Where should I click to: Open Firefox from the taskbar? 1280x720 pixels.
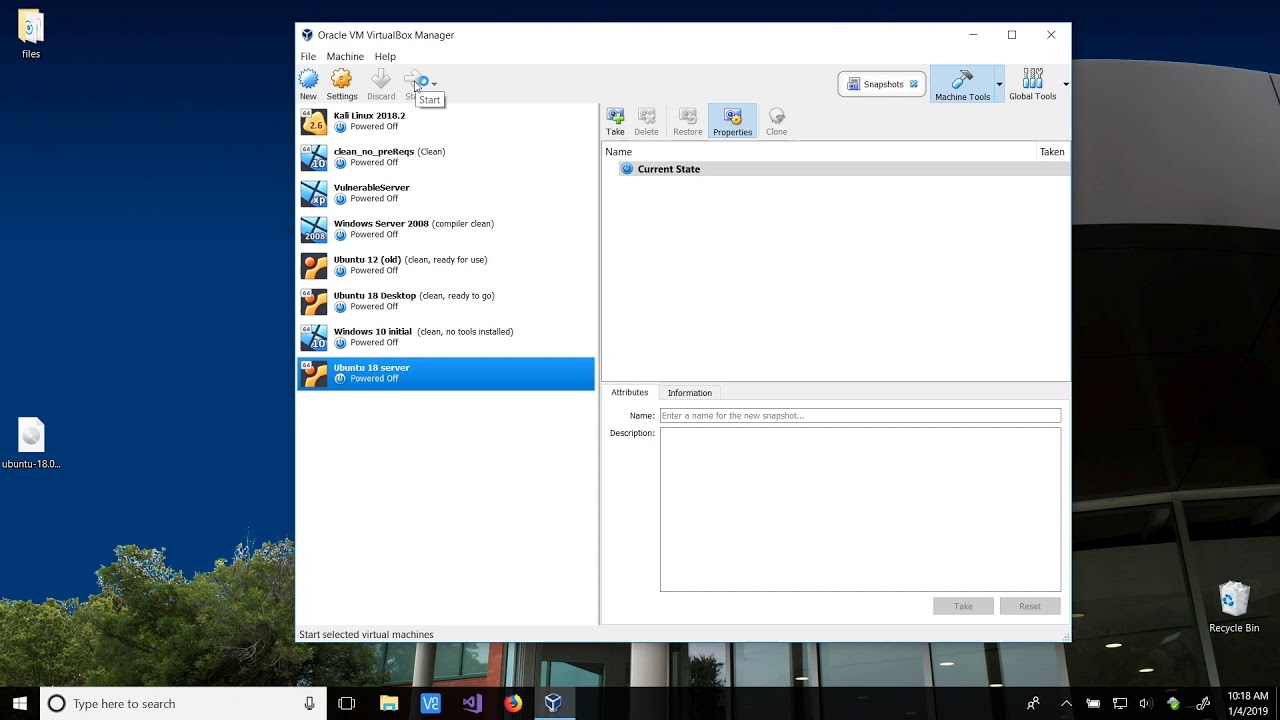click(x=513, y=703)
